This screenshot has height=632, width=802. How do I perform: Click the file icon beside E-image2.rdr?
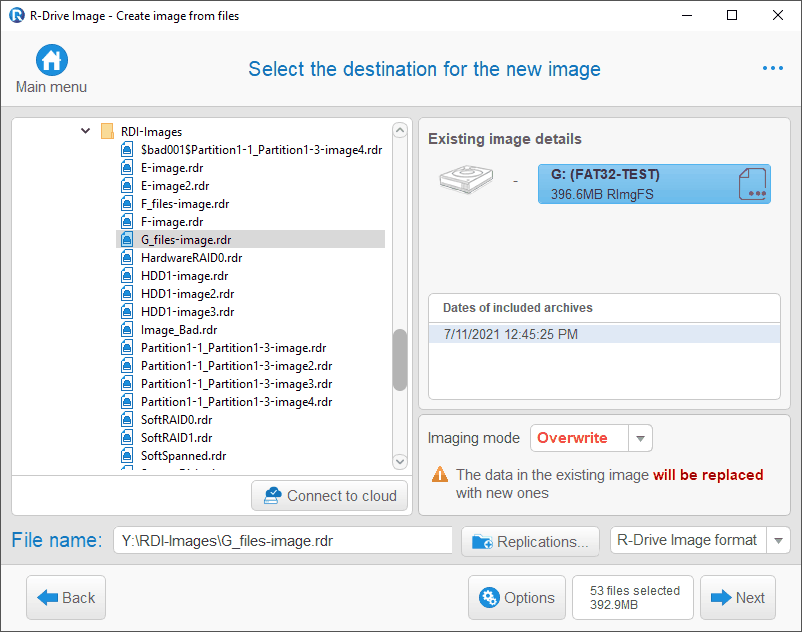[x=127, y=186]
